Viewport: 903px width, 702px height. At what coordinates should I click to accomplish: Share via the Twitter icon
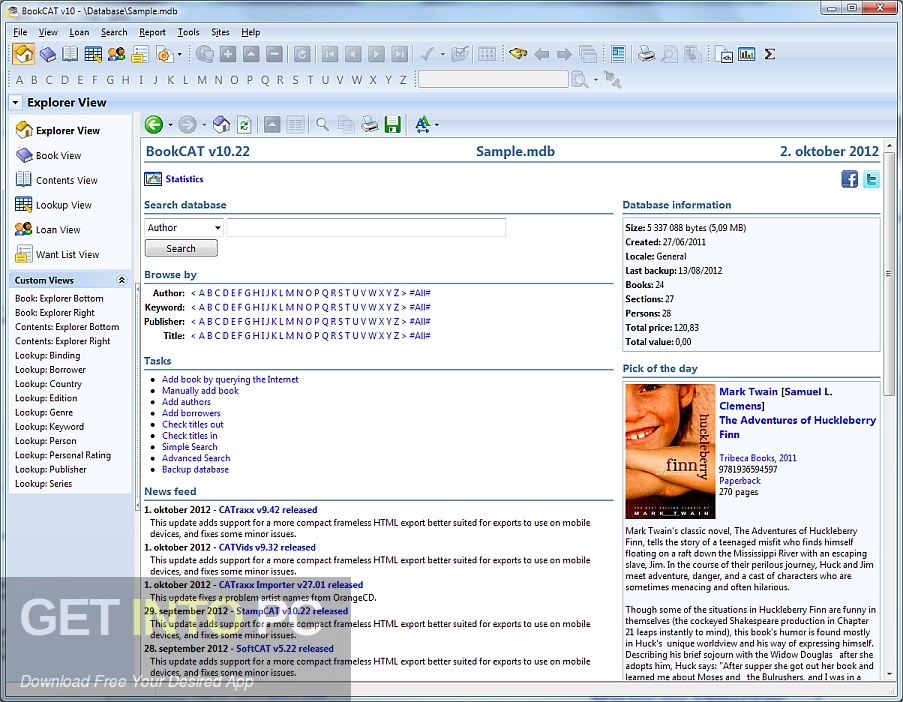coord(871,179)
